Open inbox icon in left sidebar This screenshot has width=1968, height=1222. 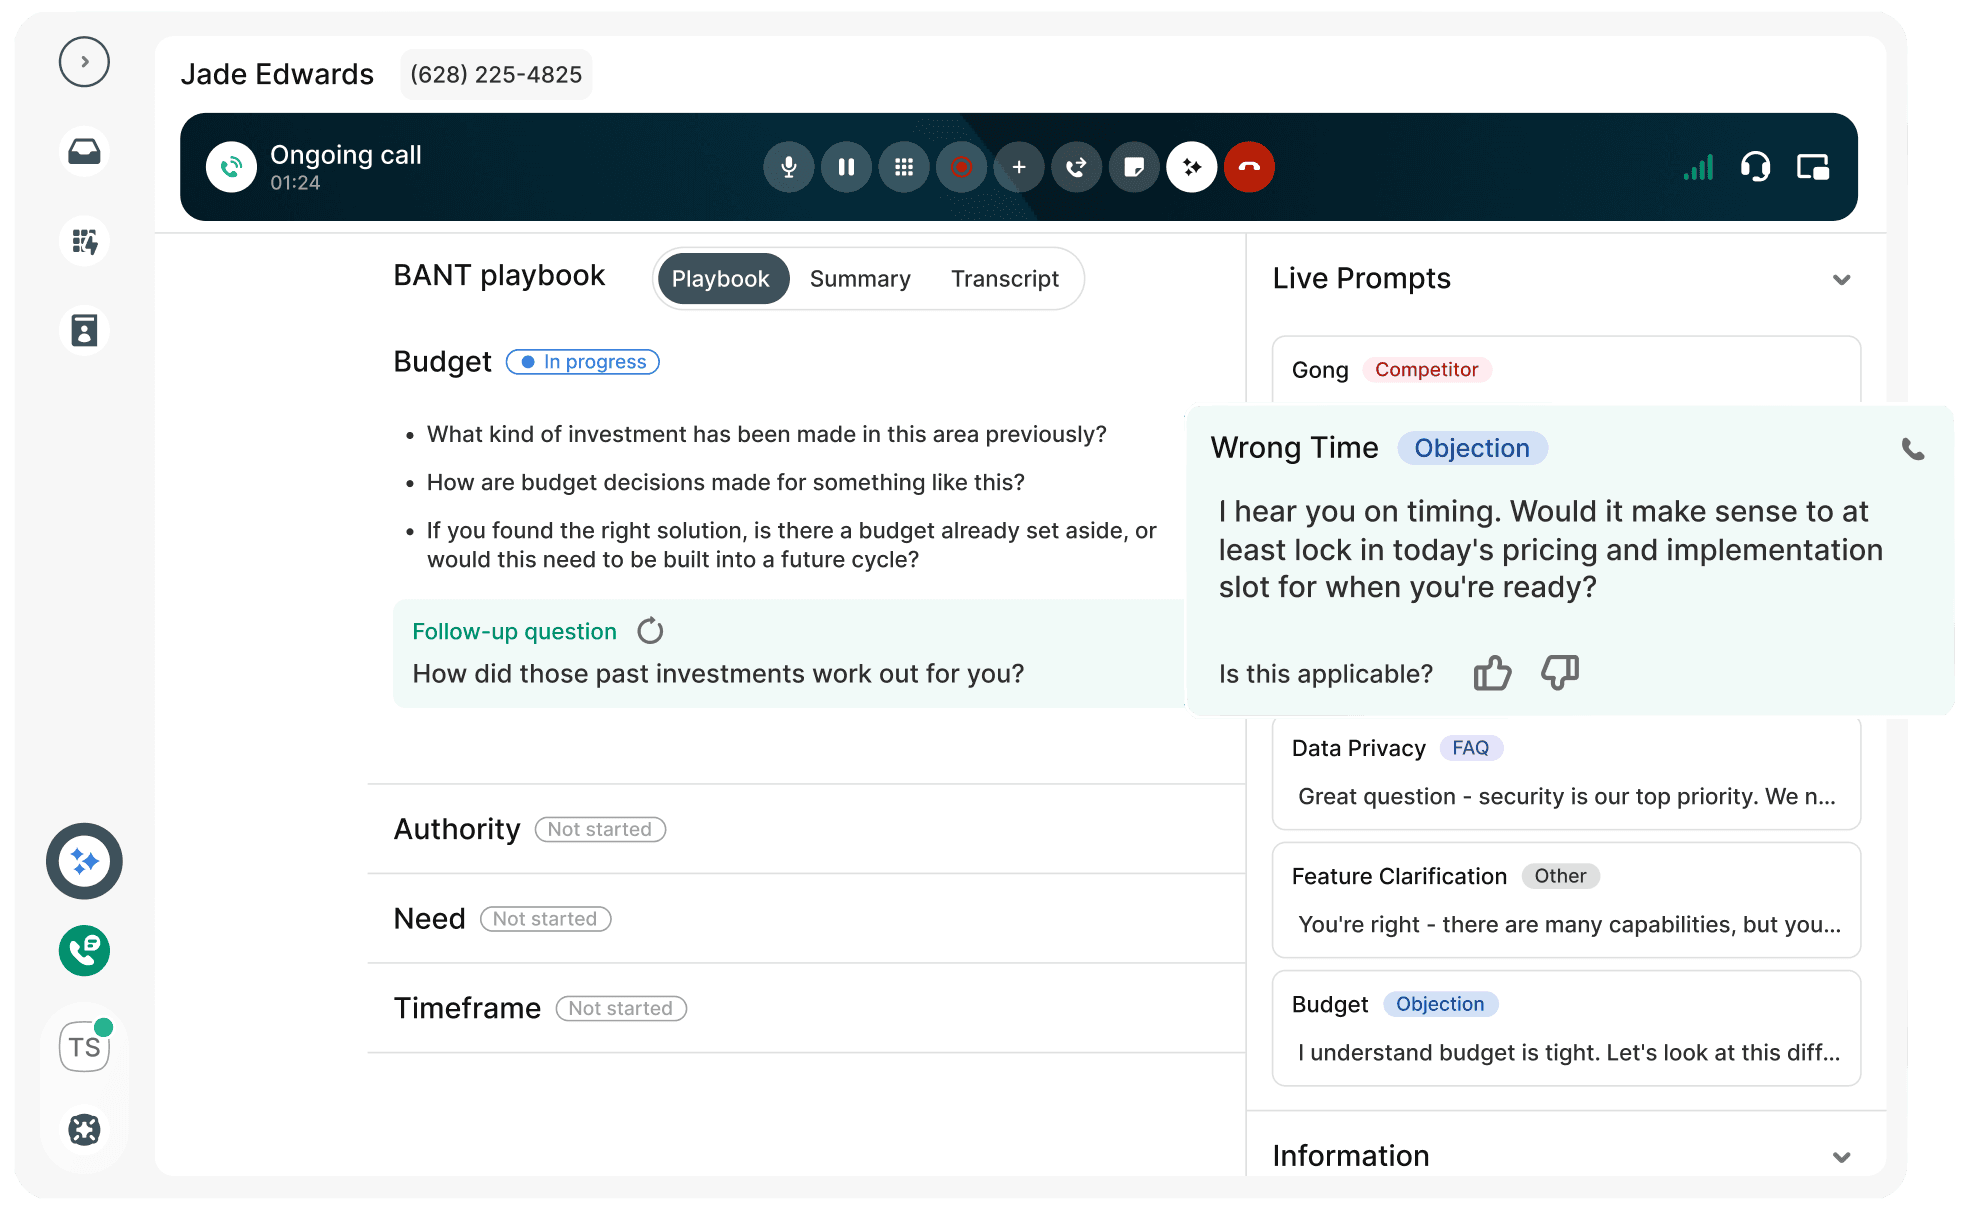pyautogui.click(x=84, y=152)
